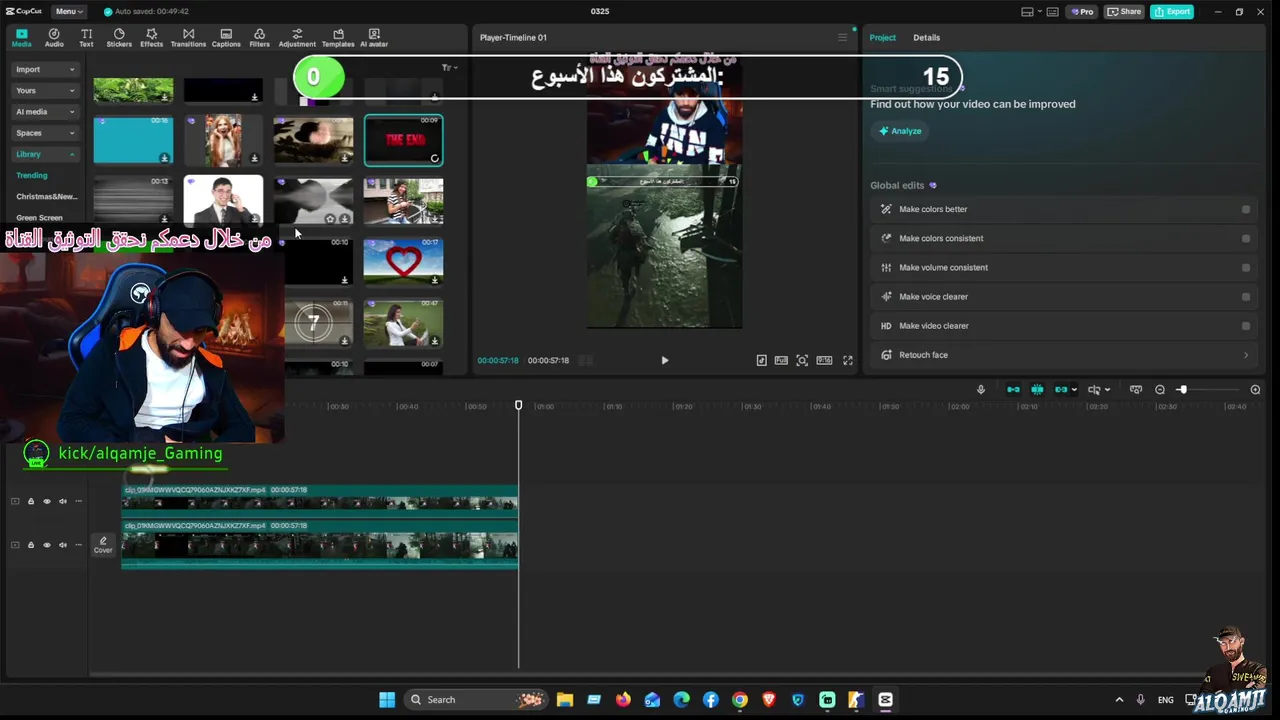This screenshot has width=1280, height=720.
Task: Collapse the Library section in sidebar
Action: [x=45, y=154]
